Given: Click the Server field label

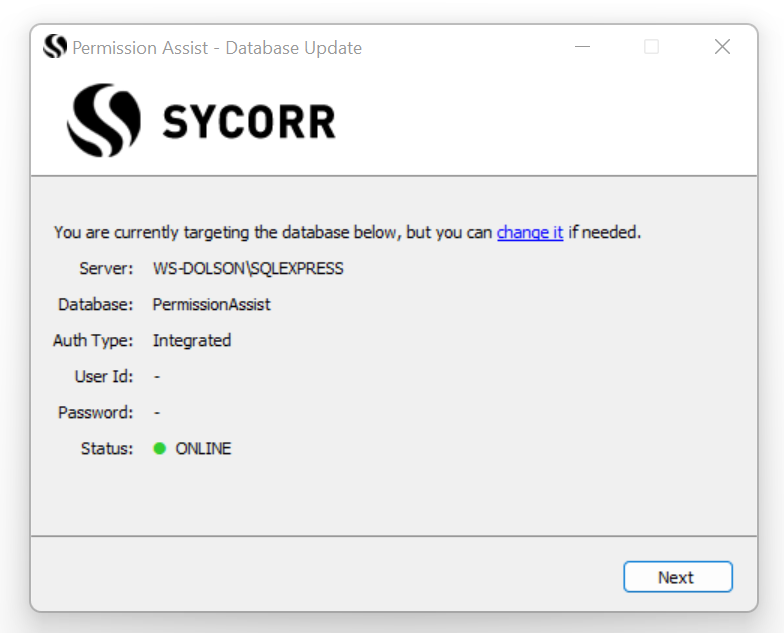Looking at the screenshot, I should (x=106, y=268).
